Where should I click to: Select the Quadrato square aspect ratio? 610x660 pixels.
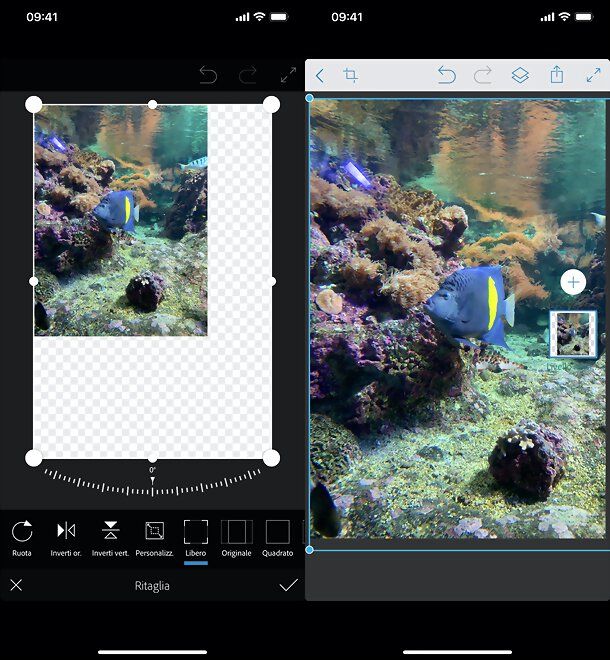click(277, 531)
